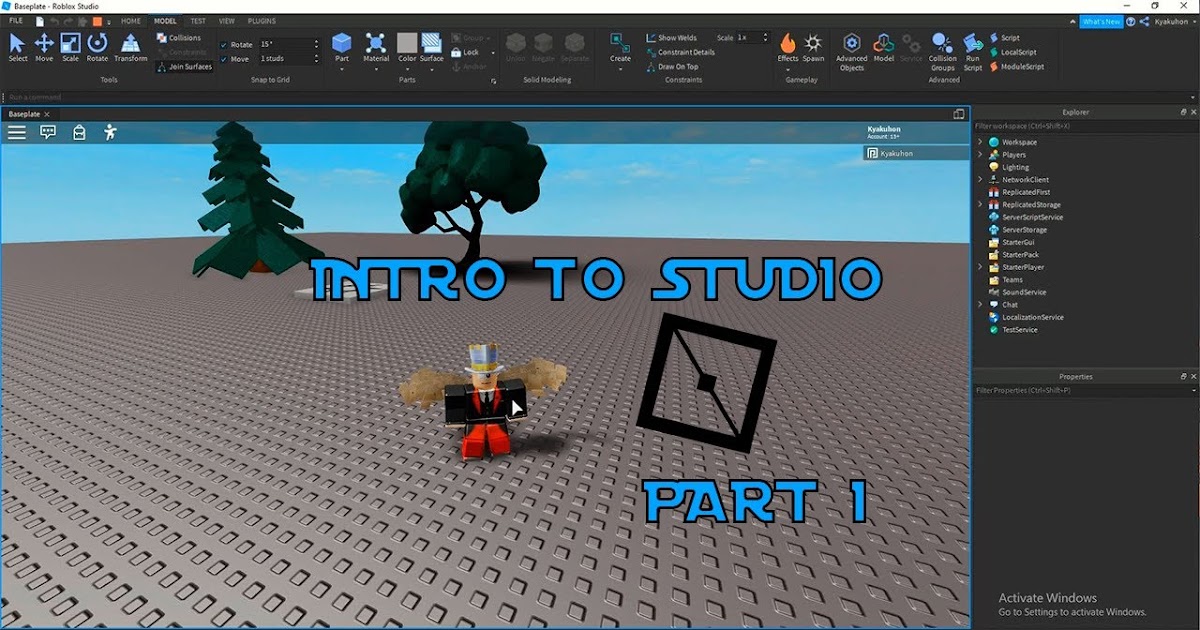Screen dimensions: 1200x630
Task: Click the Kyakuhon account name
Action: pos(1172,21)
